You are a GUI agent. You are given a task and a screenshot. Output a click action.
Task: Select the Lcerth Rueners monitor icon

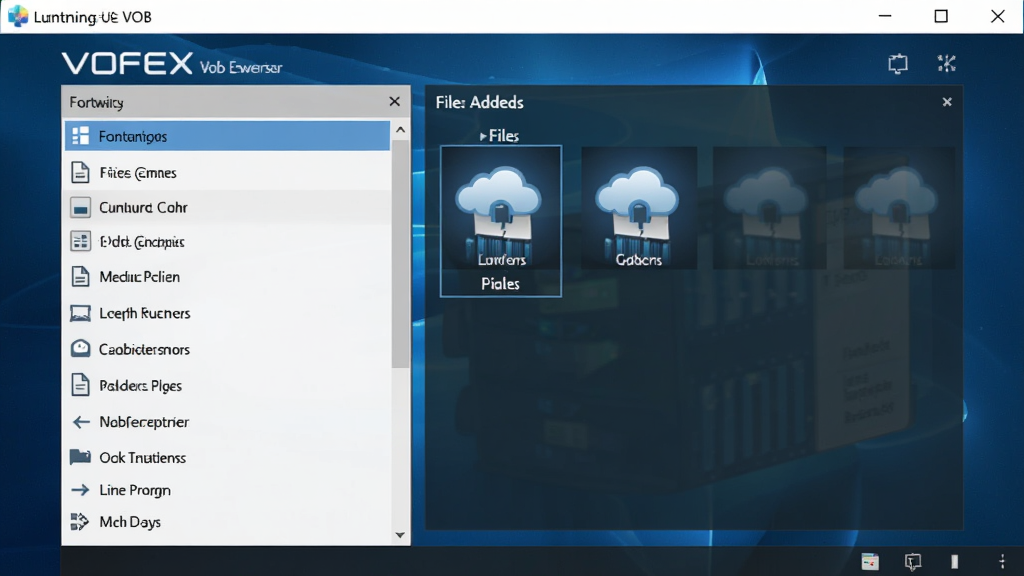click(80, 313)
